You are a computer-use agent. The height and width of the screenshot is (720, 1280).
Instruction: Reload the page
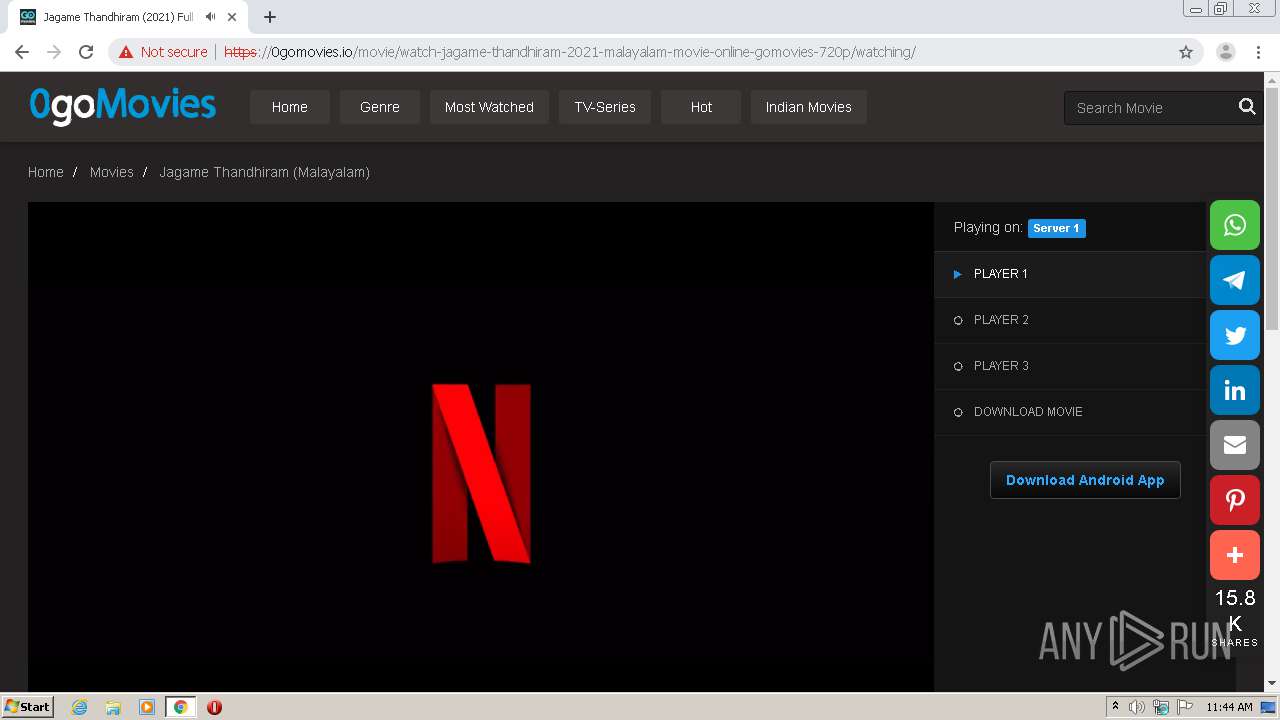86,52
